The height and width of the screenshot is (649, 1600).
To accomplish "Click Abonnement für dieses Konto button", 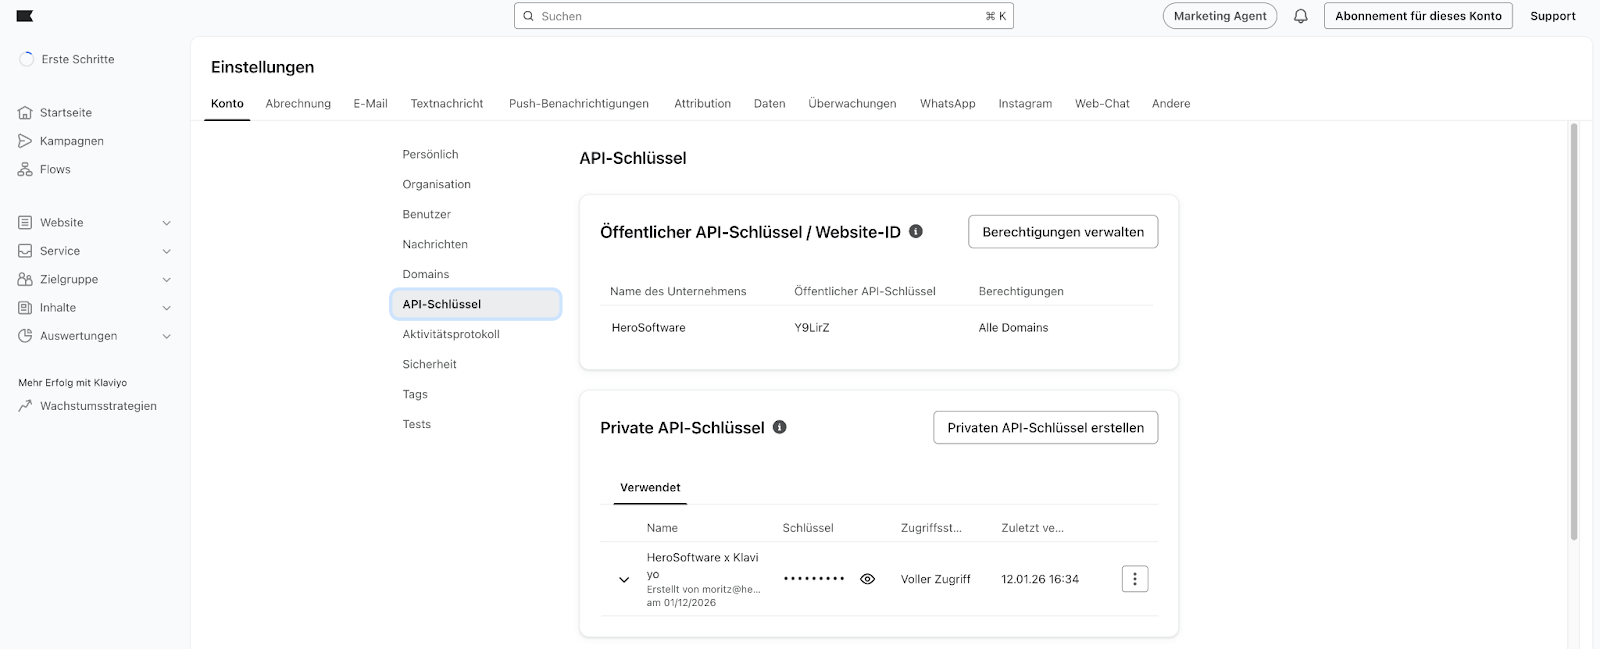I will coord(1418,16).
